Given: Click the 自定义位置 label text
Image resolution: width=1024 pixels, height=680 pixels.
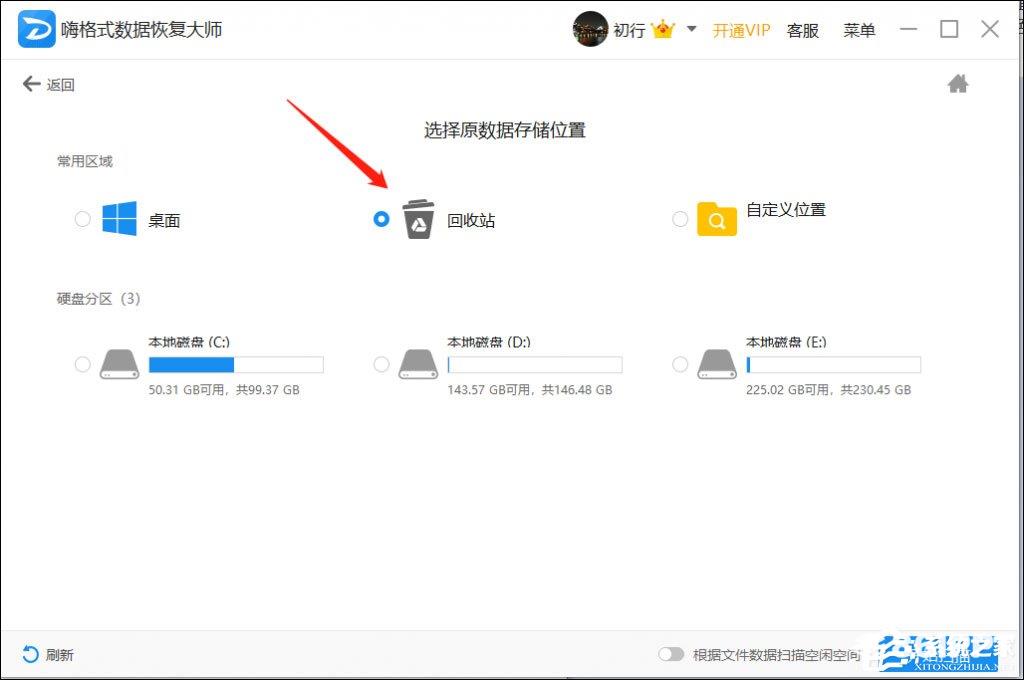Looking at the screenshot, I should (786, 210).
